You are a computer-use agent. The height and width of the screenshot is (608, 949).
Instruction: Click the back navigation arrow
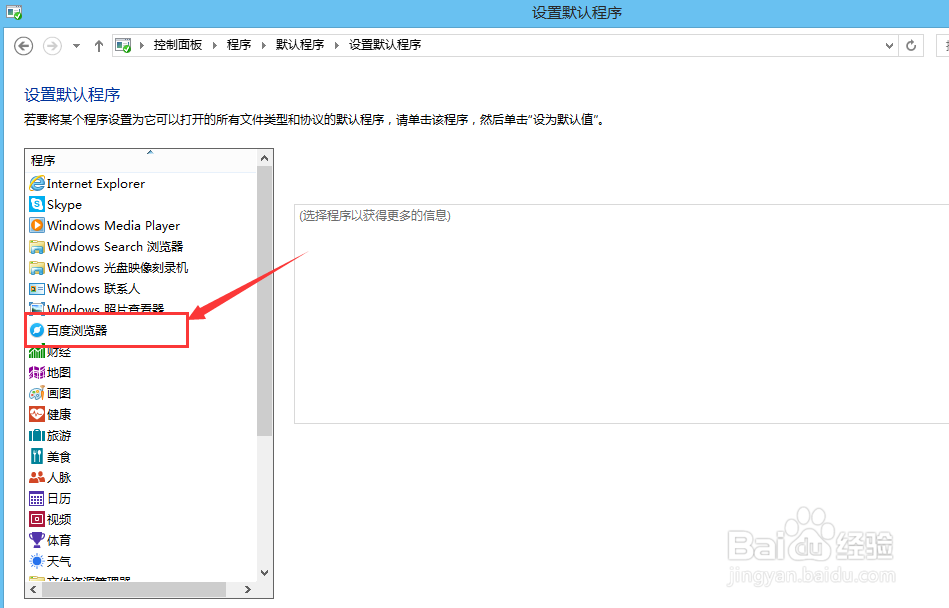coord(22,45)
